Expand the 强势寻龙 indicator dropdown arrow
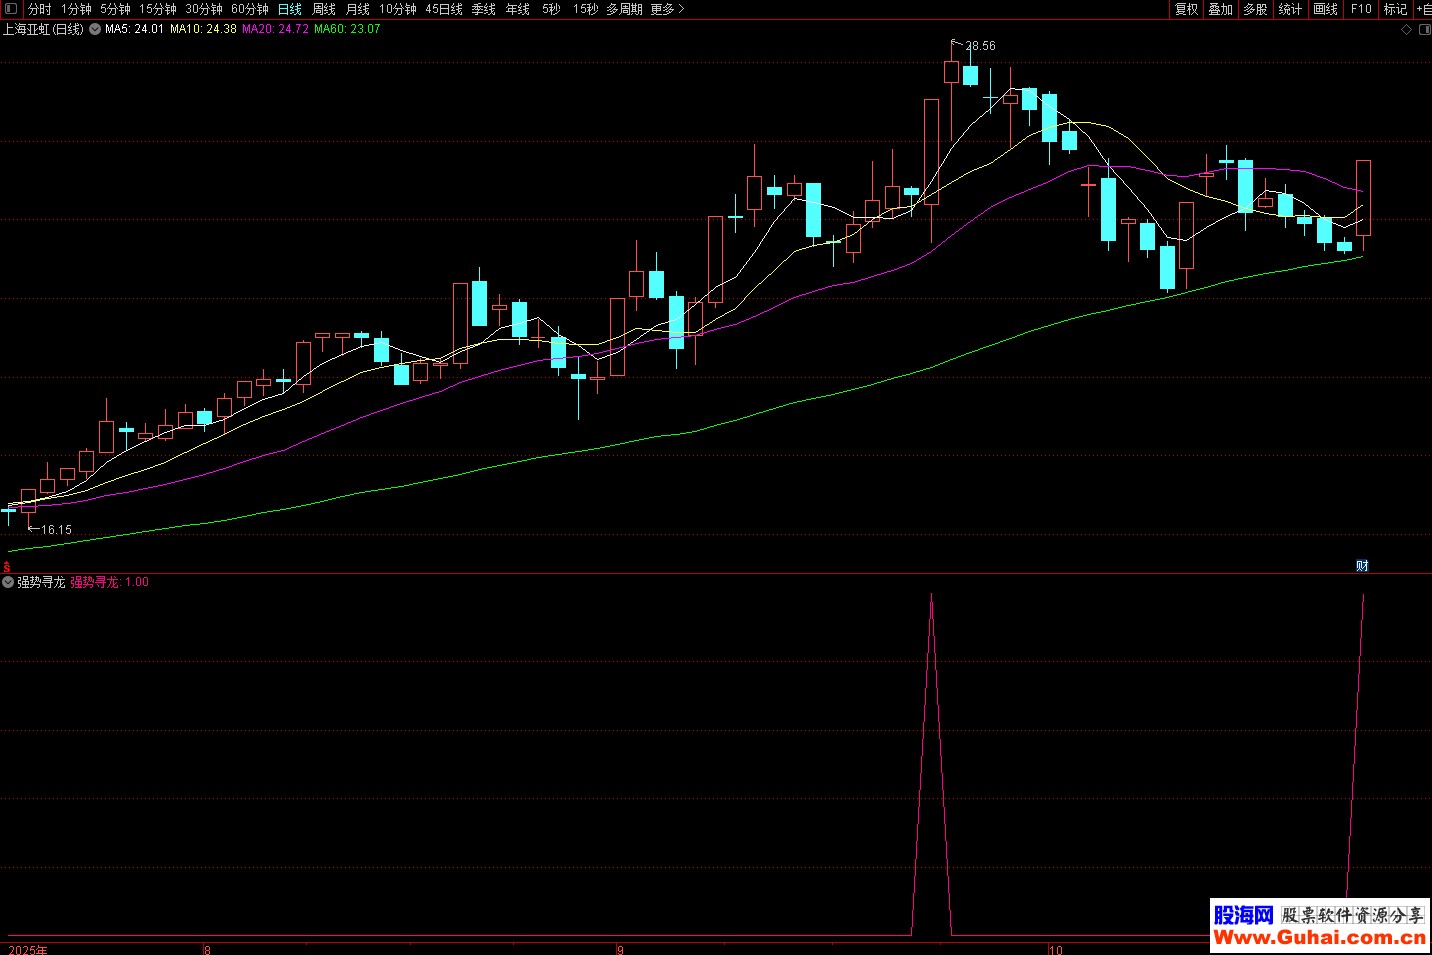The height and width of the screenshot is (955, 1432). click(8, 582)
